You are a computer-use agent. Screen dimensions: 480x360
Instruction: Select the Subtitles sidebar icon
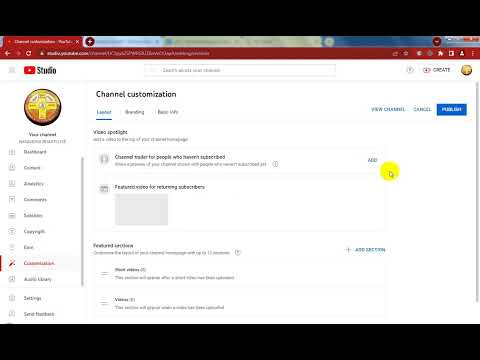point(12,215)
